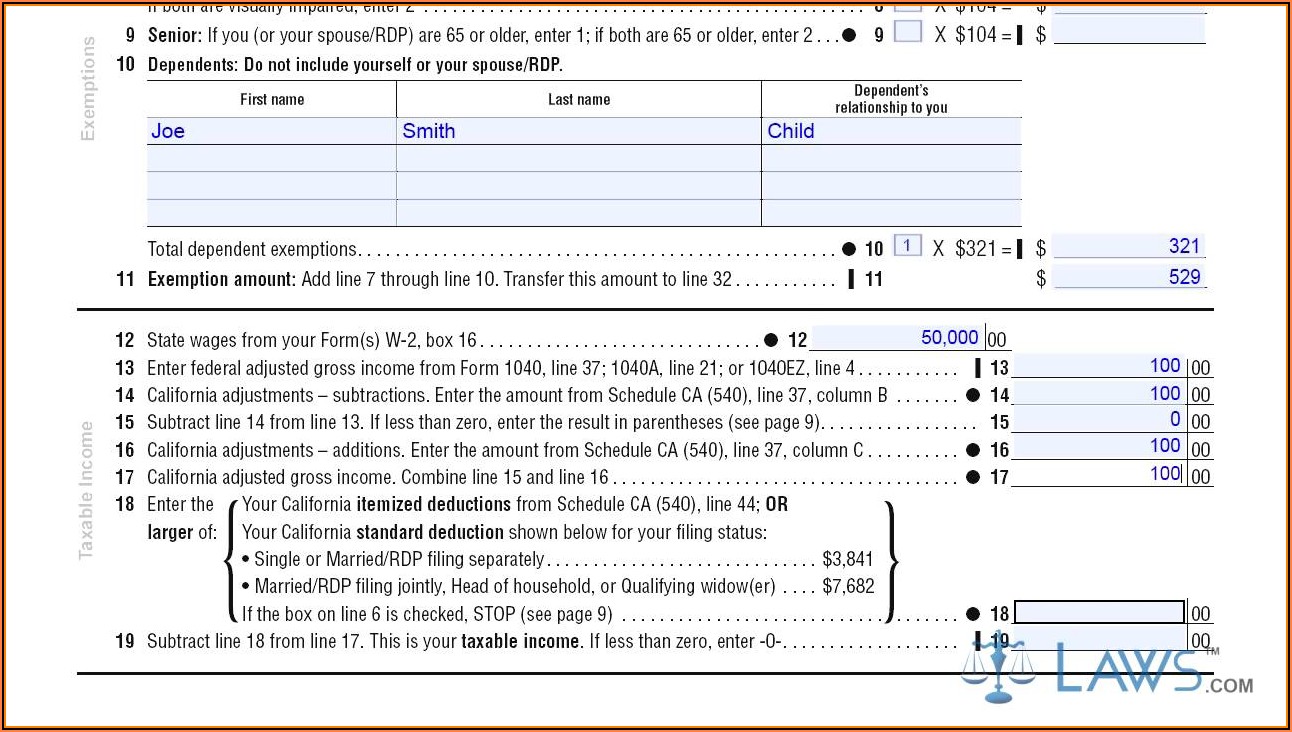This screenshot has width=1292, height=732.
Task: Select line 13 federal adjusted gross income field
Action: 1099,366
